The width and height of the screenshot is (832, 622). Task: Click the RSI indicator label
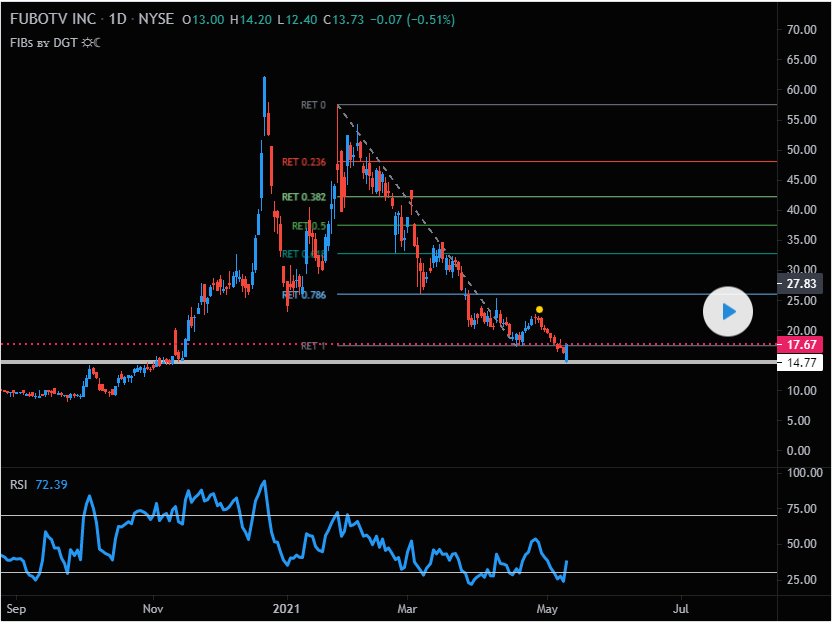(18, 484)
